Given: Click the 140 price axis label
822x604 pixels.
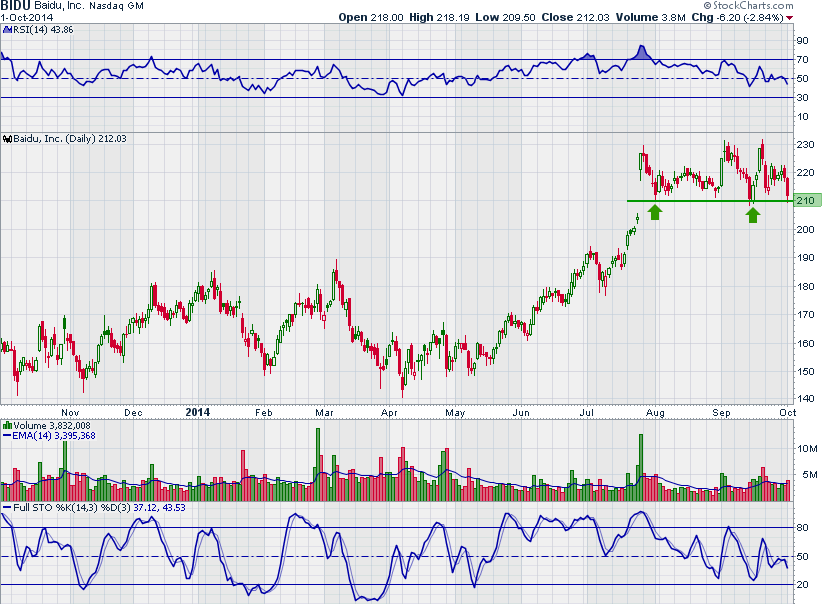Looking at the screenshot, I should pyautogui.click(x=805, y=399).
